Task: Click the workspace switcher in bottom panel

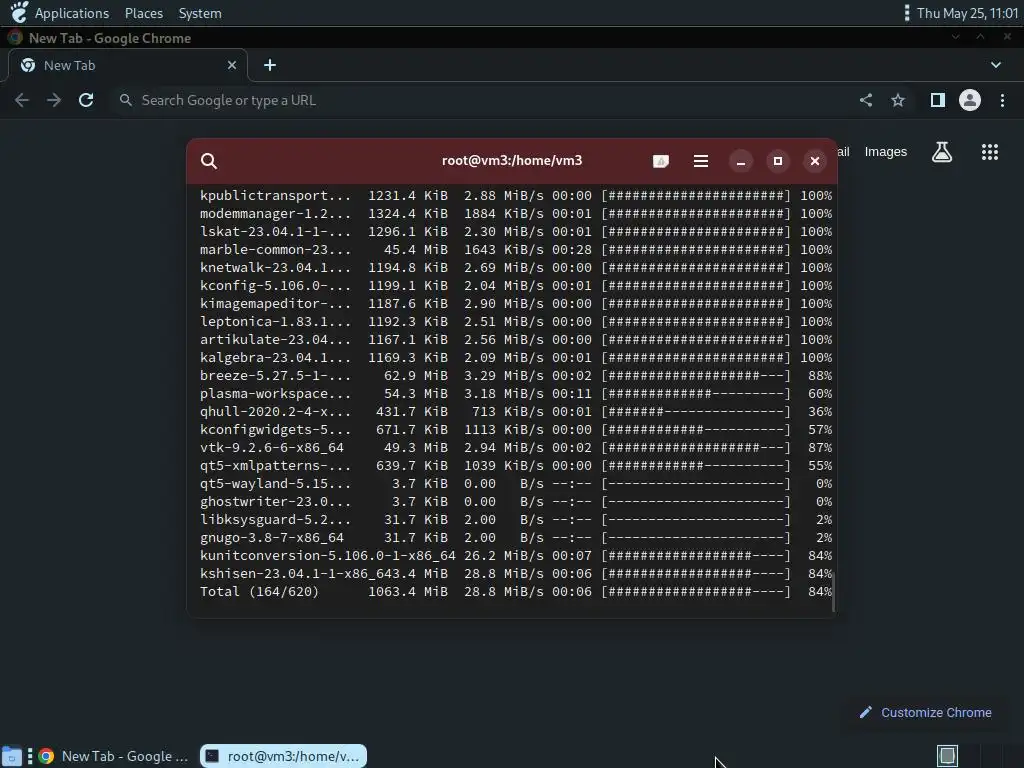Action: [x=948, y=756]
